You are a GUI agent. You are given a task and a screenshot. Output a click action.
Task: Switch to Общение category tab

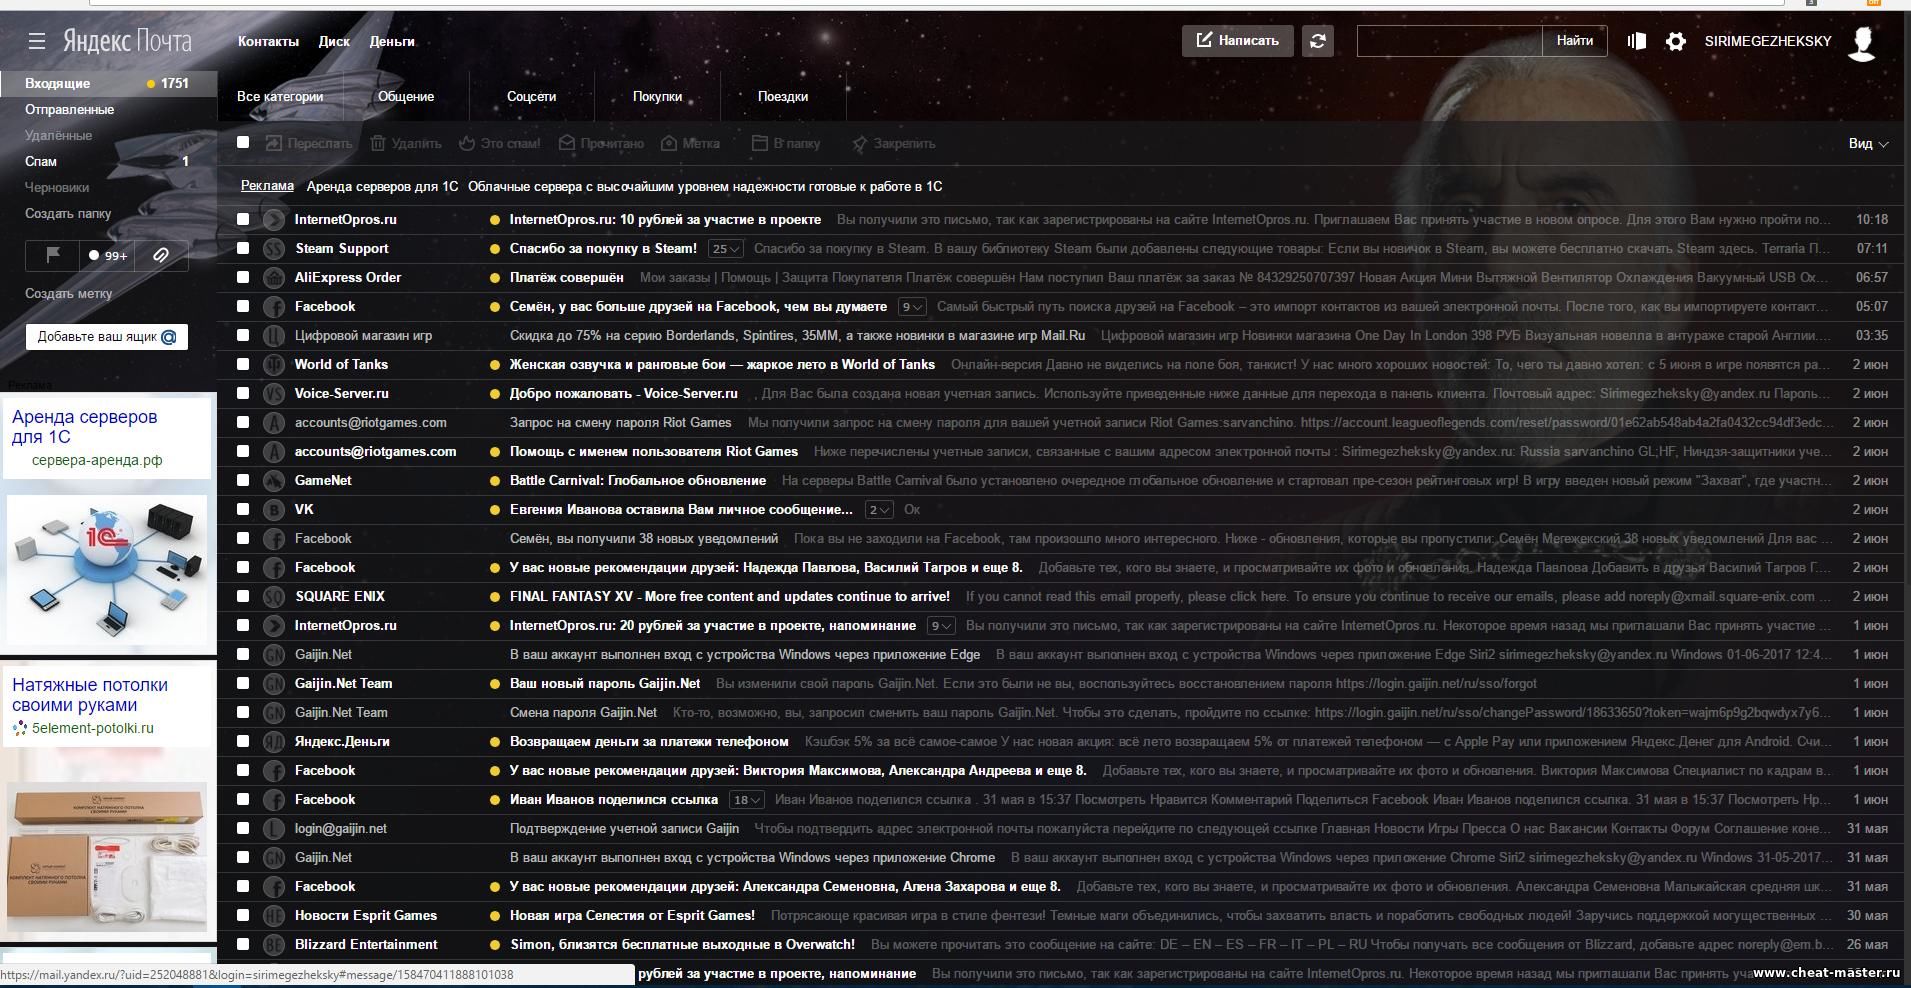click(406, 96)
